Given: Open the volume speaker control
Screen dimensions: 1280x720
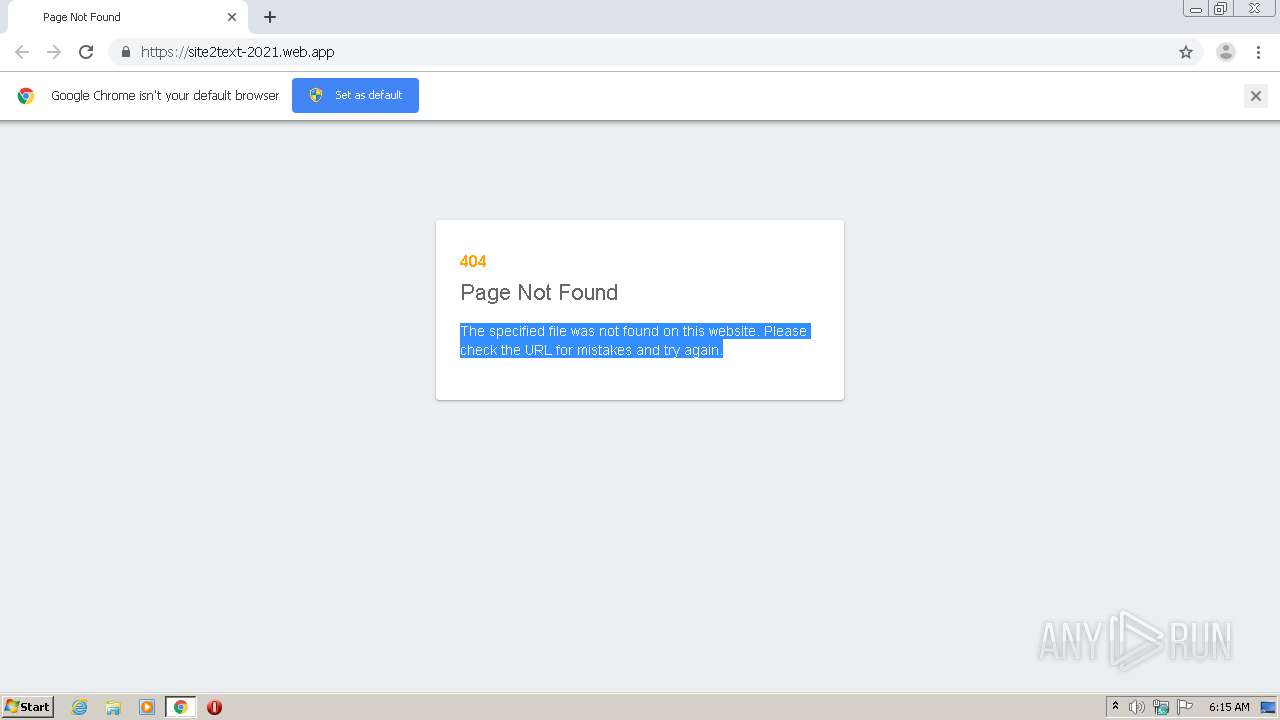Looking at the screenshot, I should coord(1137,707).
